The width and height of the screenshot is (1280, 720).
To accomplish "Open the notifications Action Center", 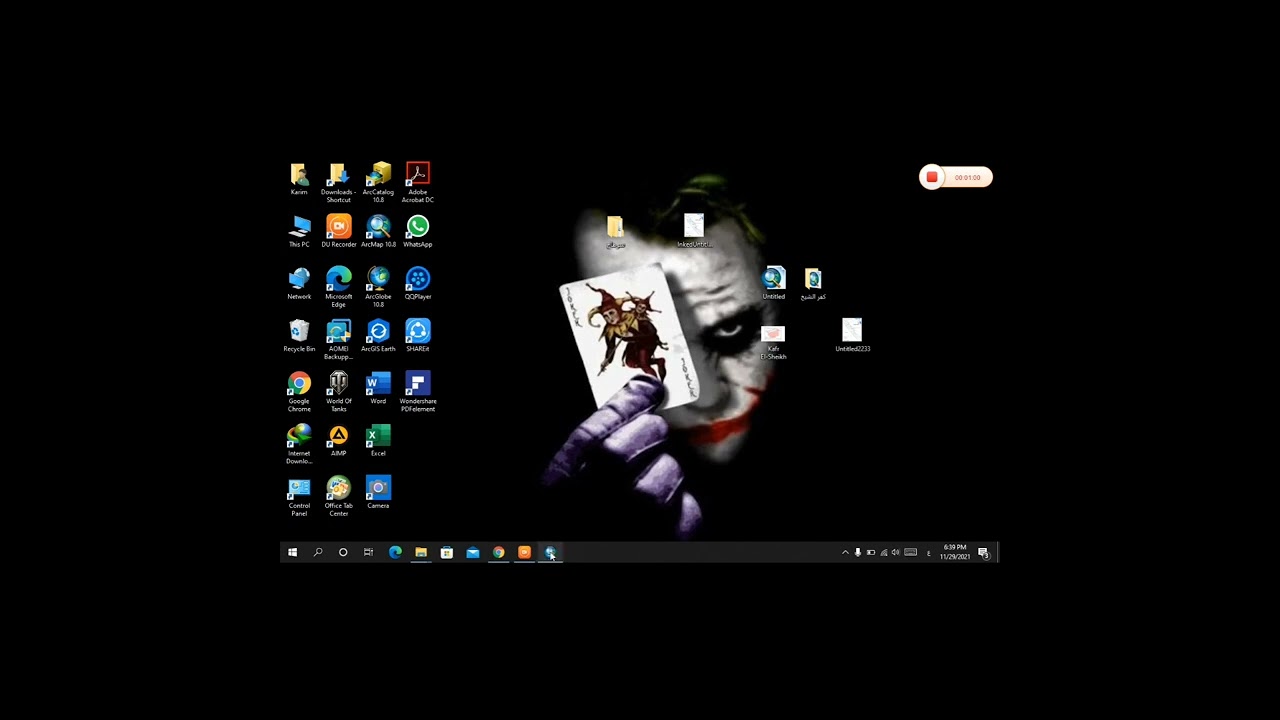I will (x=984, y=552).
